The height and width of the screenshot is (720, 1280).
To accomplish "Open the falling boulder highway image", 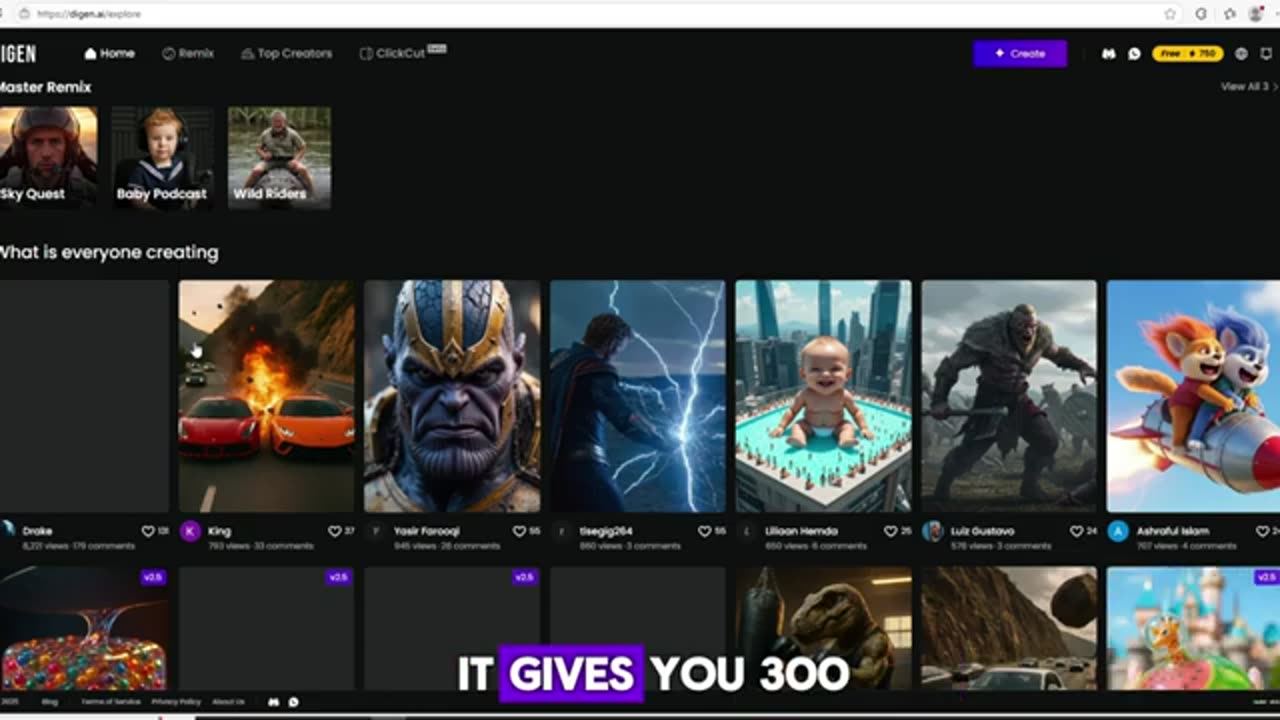I will (x=1009, y=628).
